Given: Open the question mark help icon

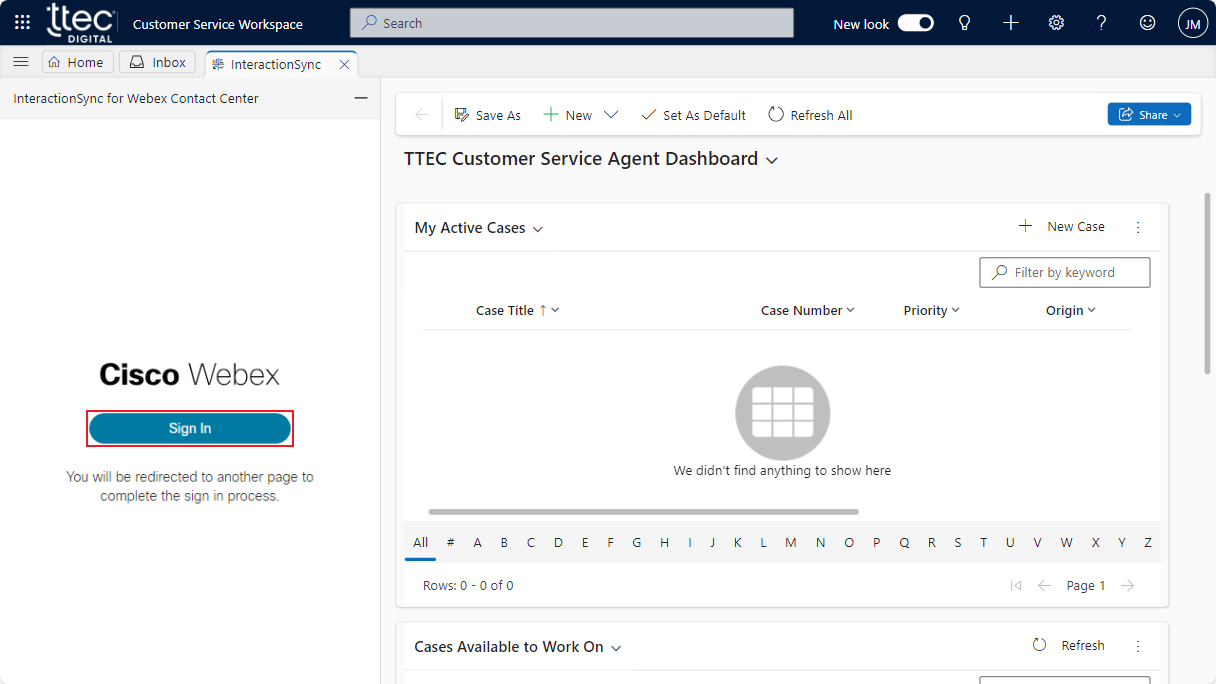Looking at the screenshot, I should coord(1101,23).
